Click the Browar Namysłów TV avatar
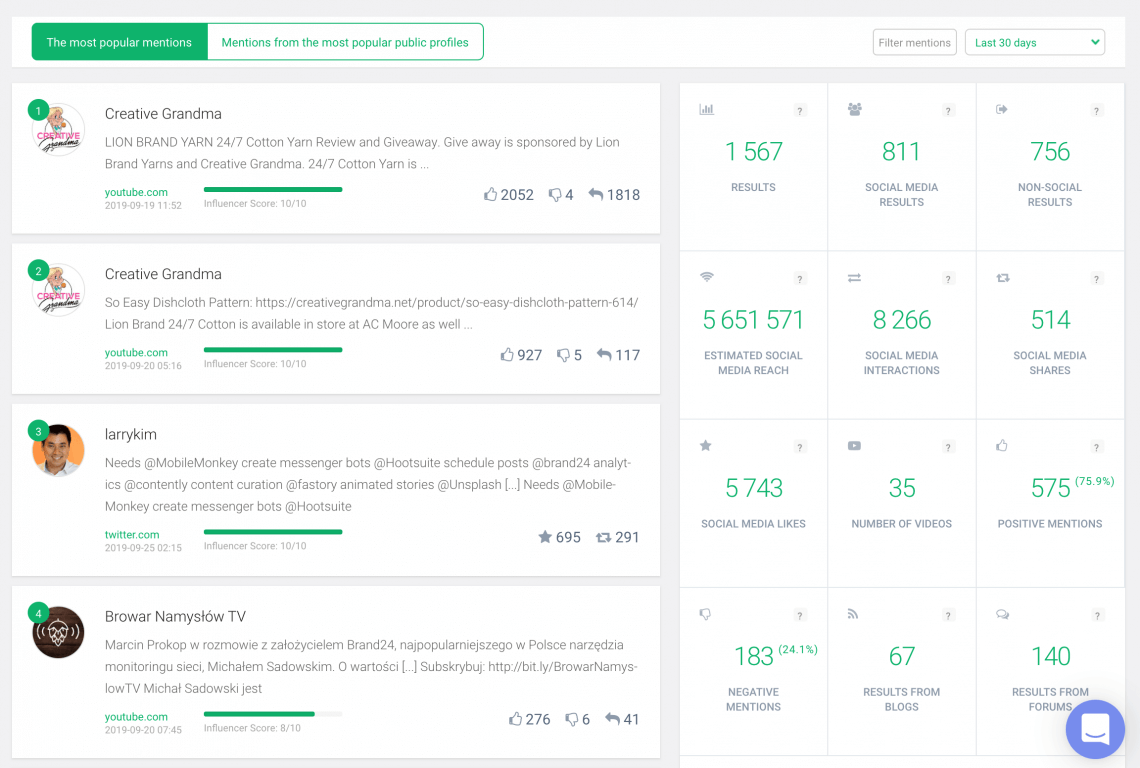Image resolution: width=1140 pixels, height=768 pixels. [59, 632]
